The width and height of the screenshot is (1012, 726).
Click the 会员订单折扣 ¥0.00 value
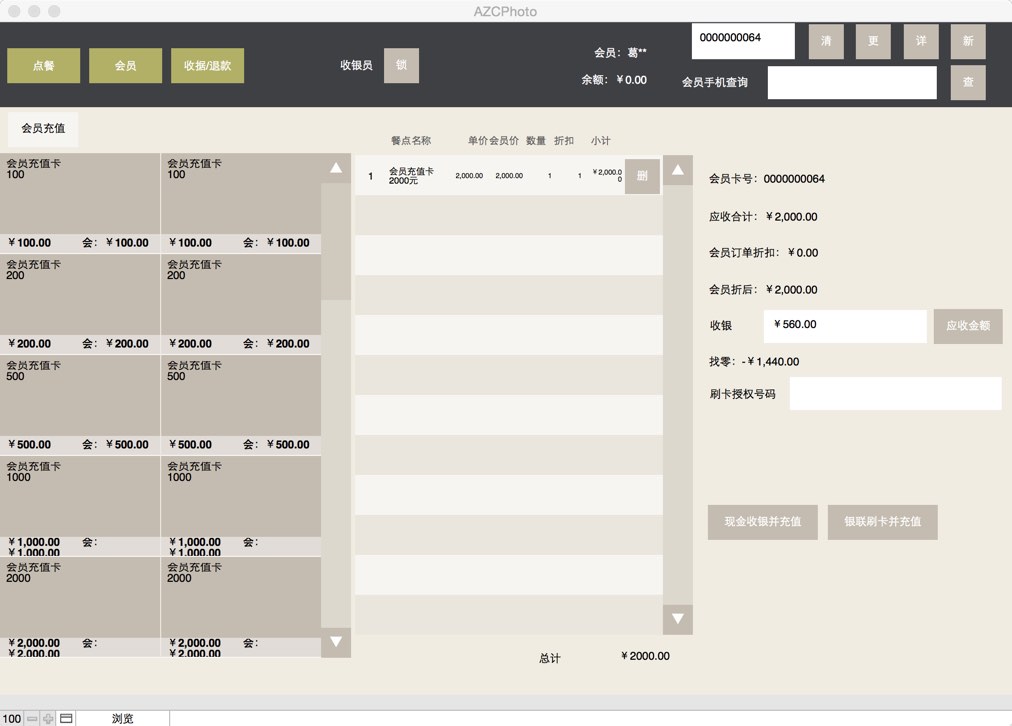point(803,253)
